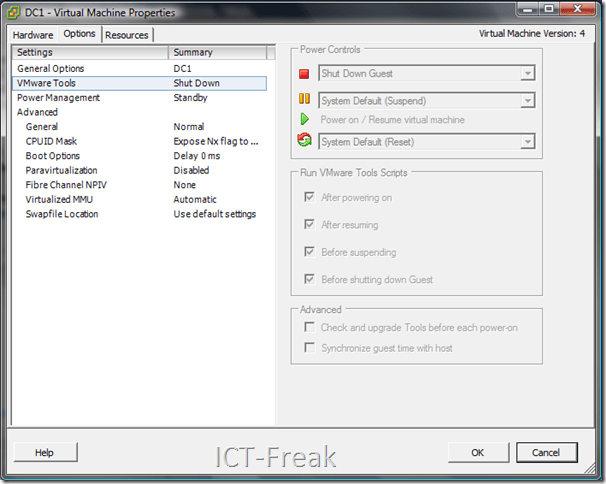Click the red stop power control icon

(305, 74)
